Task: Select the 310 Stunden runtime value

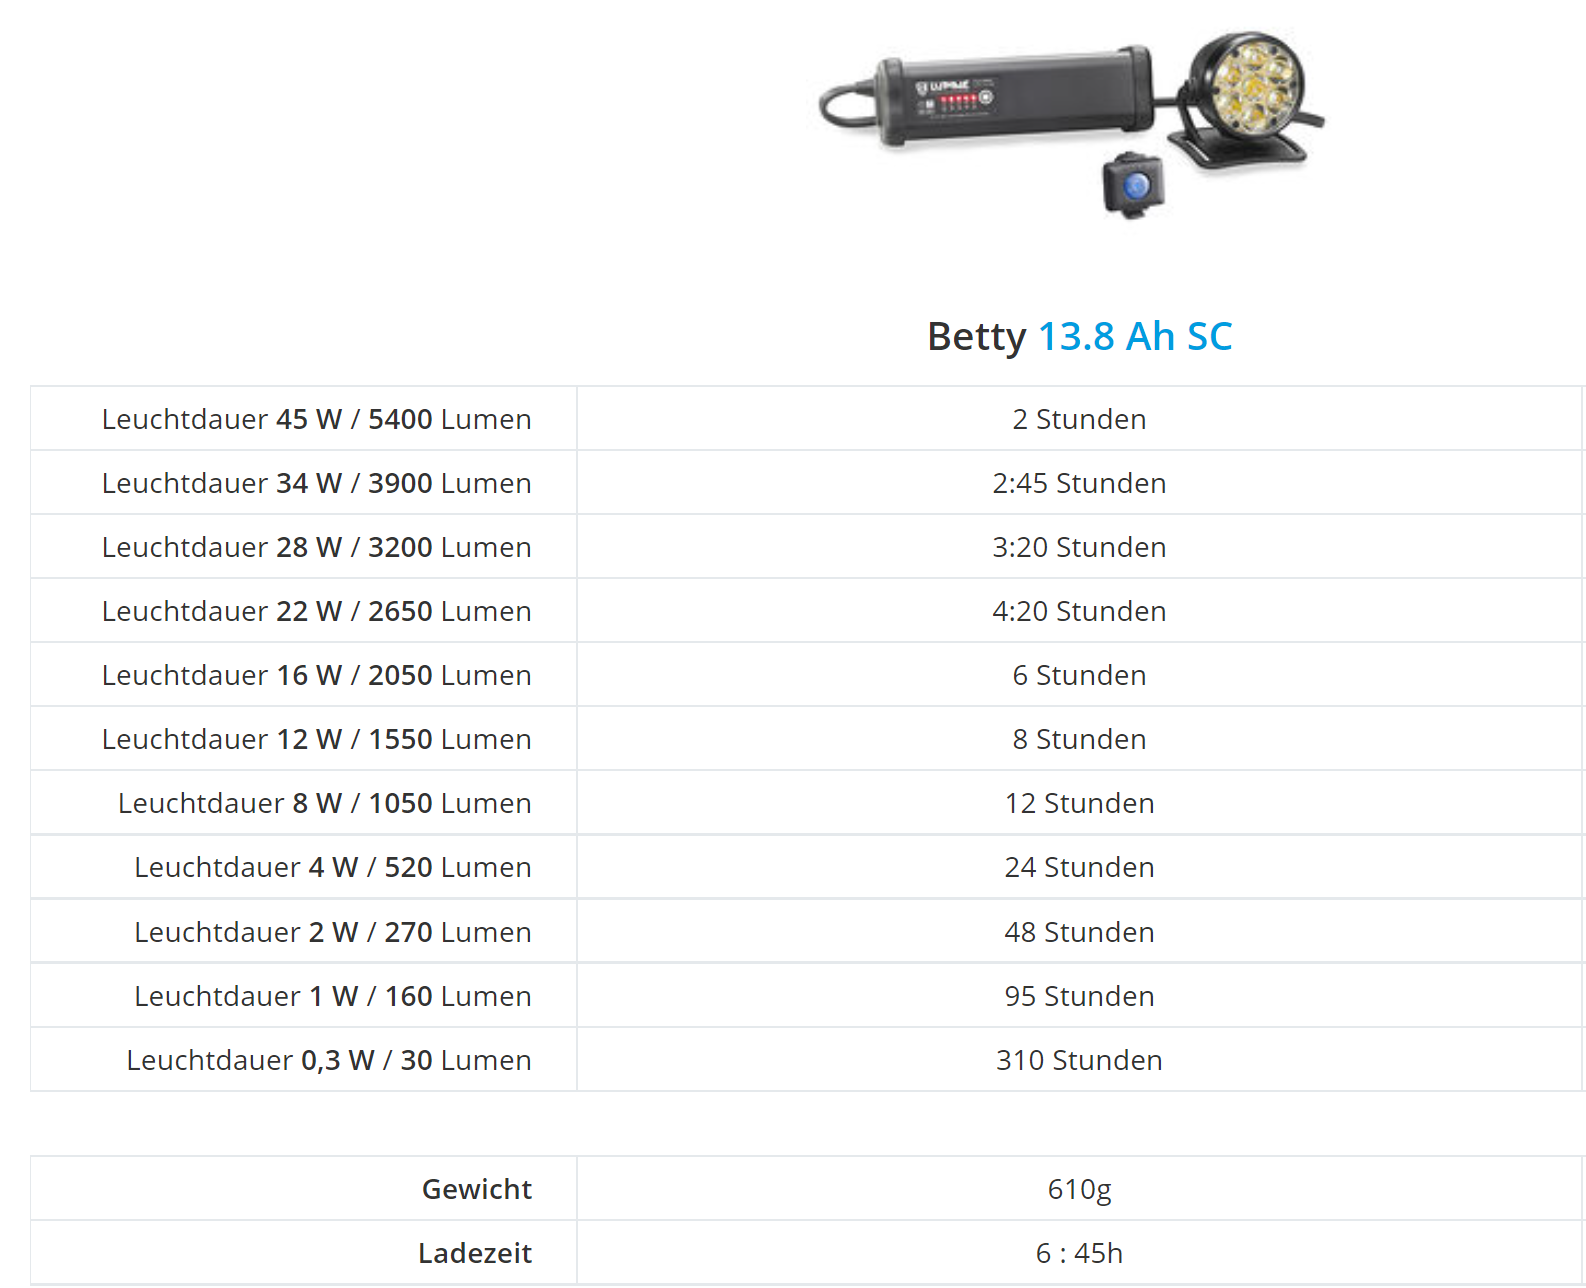Action: (1079, 1060)
